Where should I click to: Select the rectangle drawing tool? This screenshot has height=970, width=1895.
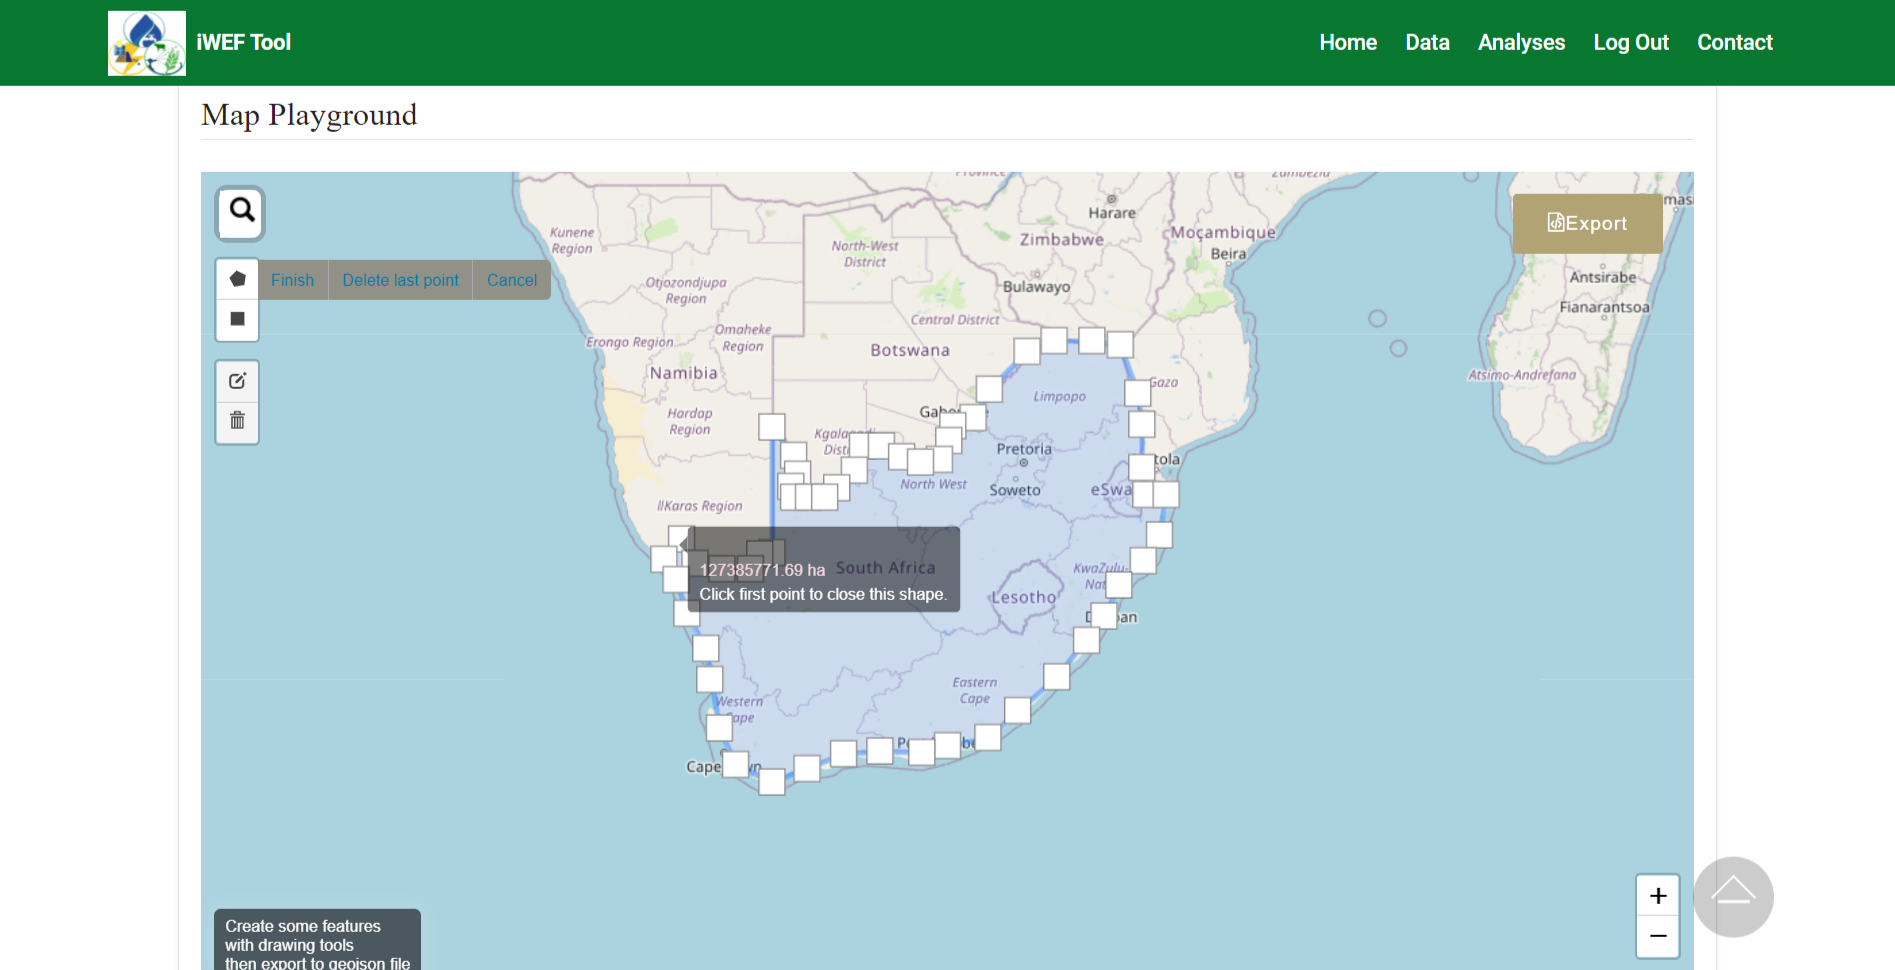237,319
